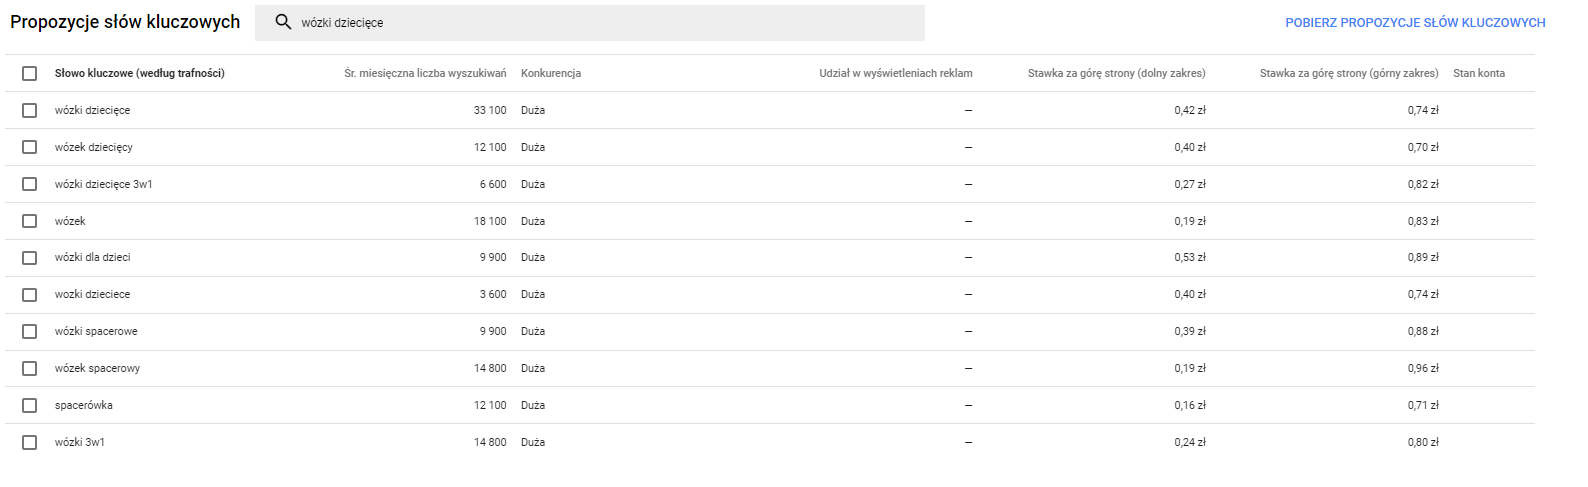
Task: Toggle the select-all checkbox in header
Action: point(30,73)
